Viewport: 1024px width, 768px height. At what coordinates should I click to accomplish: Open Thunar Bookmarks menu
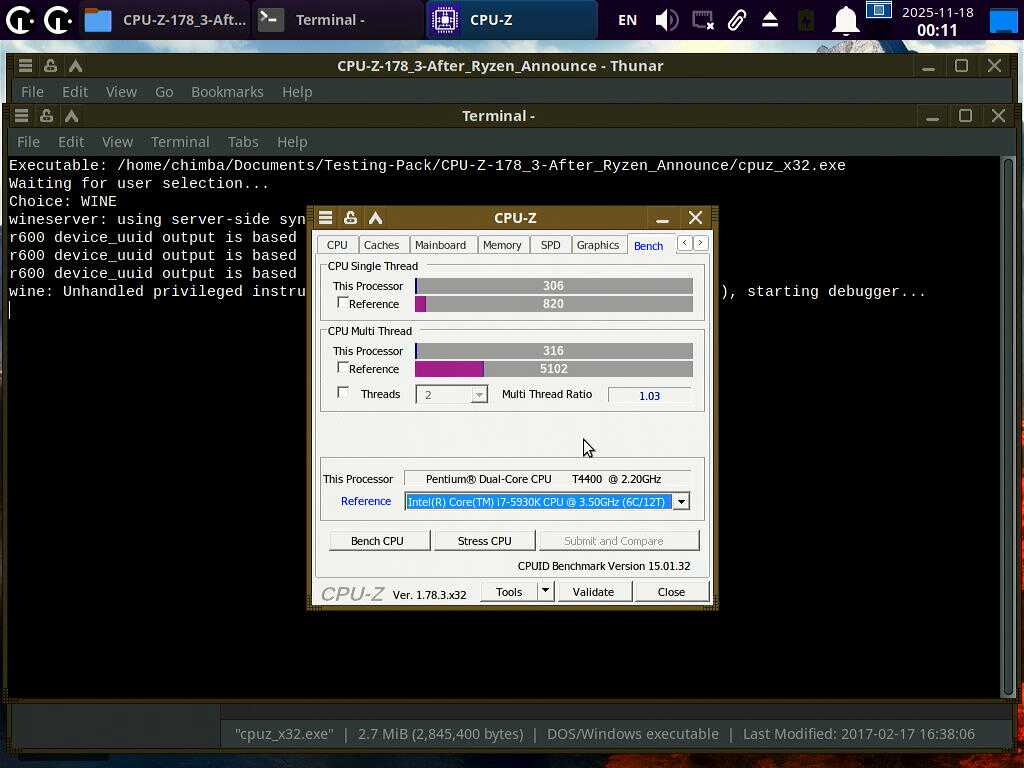click(227, 92)
